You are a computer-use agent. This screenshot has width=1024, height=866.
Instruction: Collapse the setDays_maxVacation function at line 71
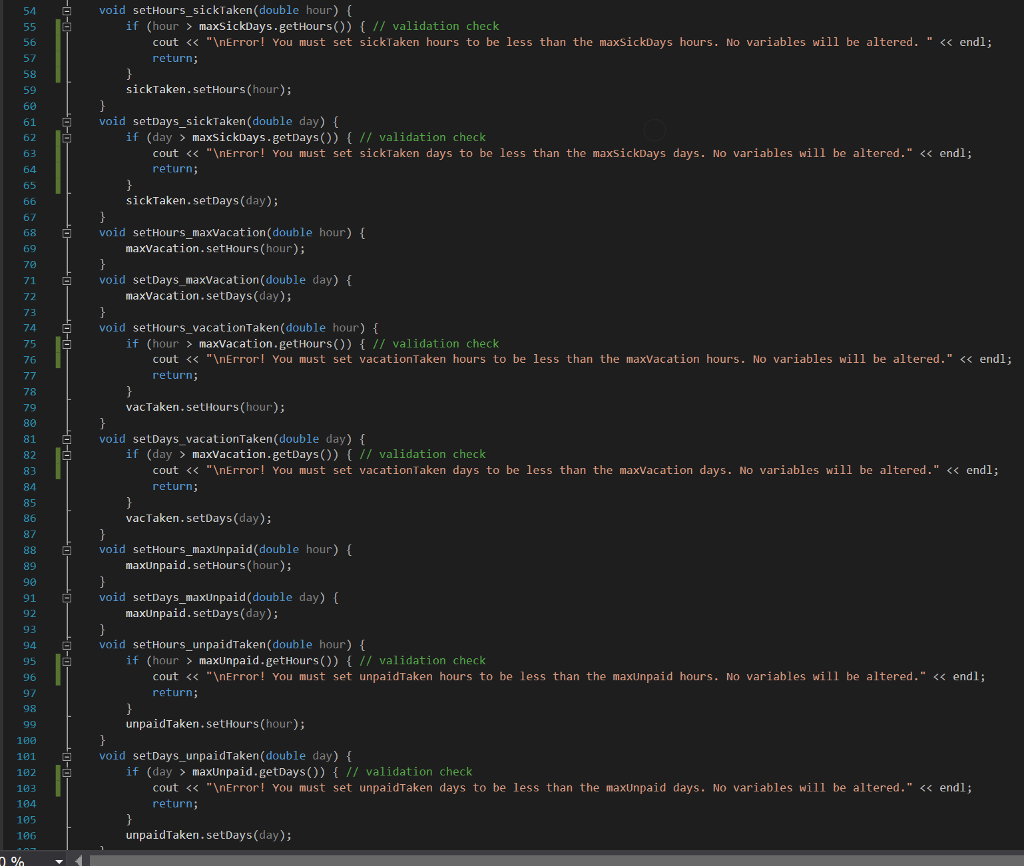(67, 281)
